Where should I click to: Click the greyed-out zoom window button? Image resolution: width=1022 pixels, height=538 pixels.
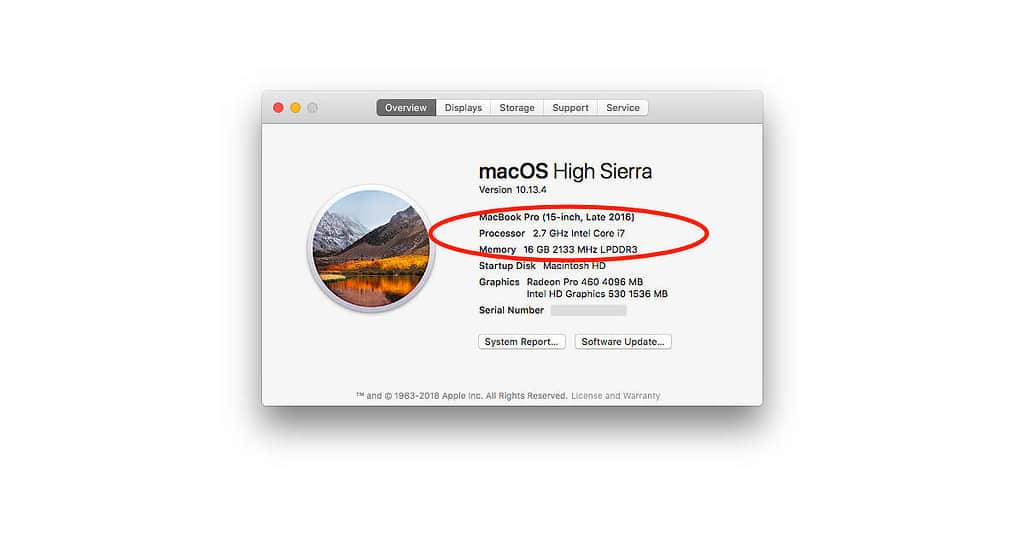313,108
